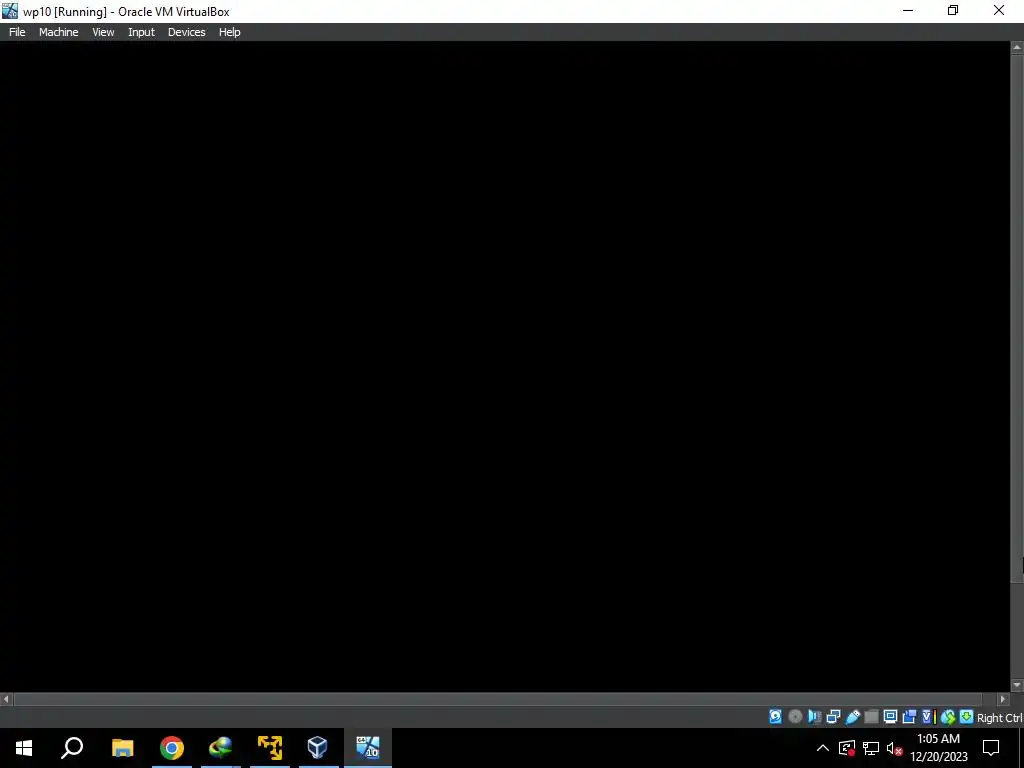Click the Right Ctrl host key label
Screen dimensions: 1024x768
pyautogui.click(x=999, y=718)
